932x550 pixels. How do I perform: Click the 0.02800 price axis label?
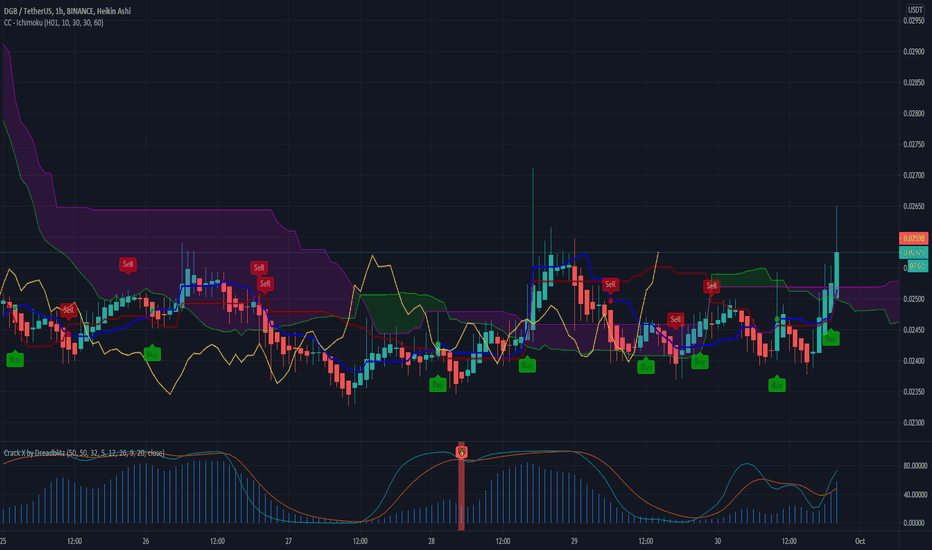[914, 114]
